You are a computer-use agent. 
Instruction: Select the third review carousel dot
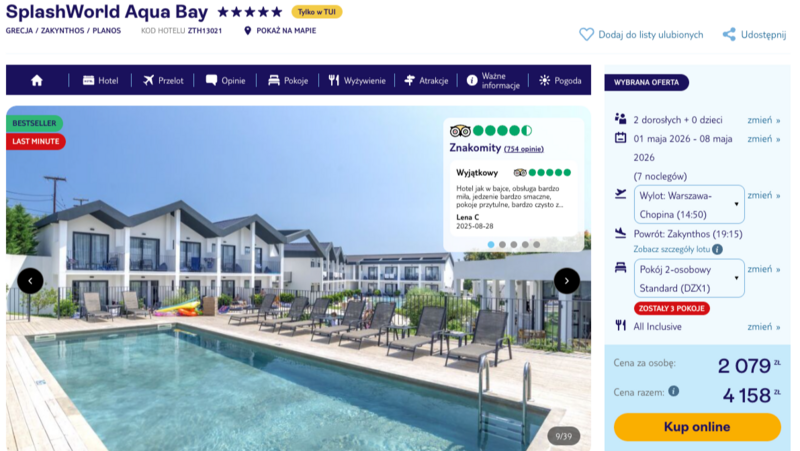[x=514, y=244]
